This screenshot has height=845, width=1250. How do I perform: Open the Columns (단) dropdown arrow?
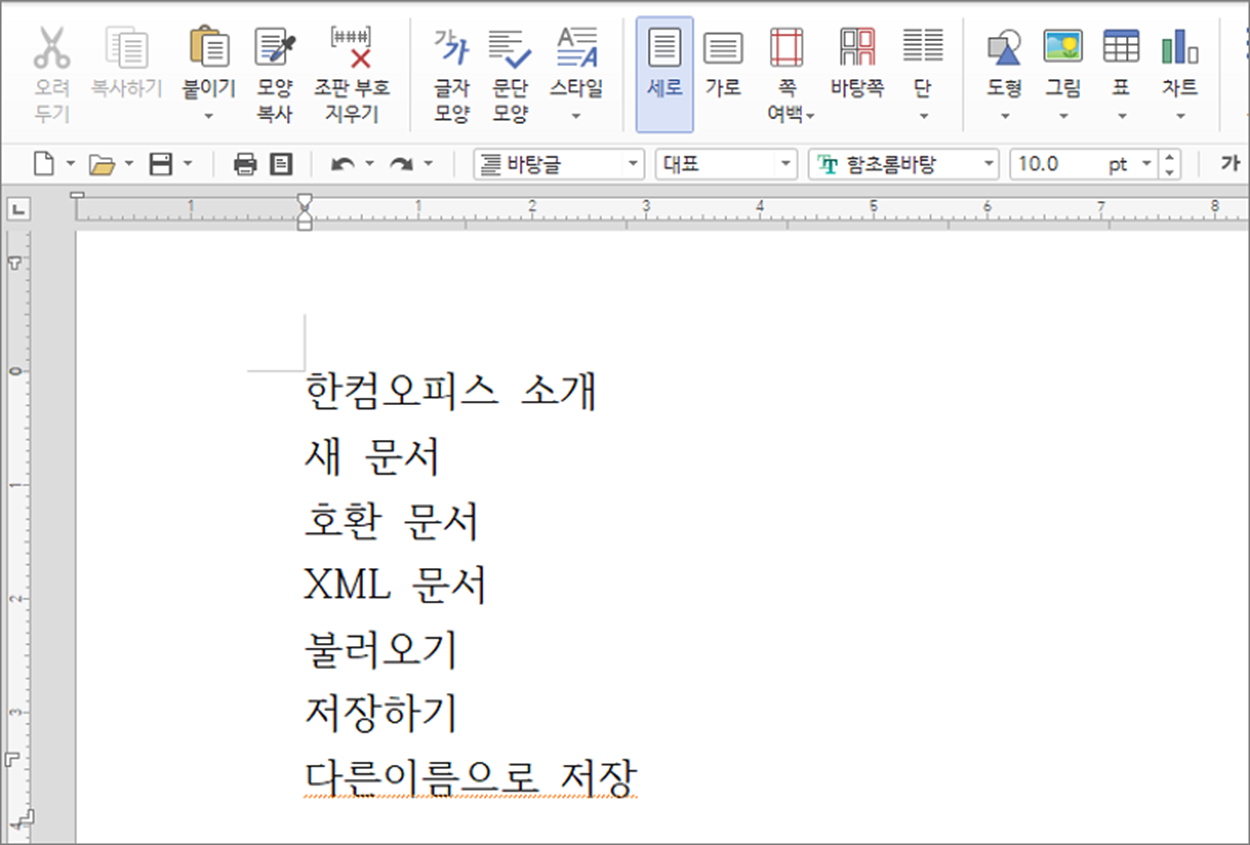[x=922, y=116]
